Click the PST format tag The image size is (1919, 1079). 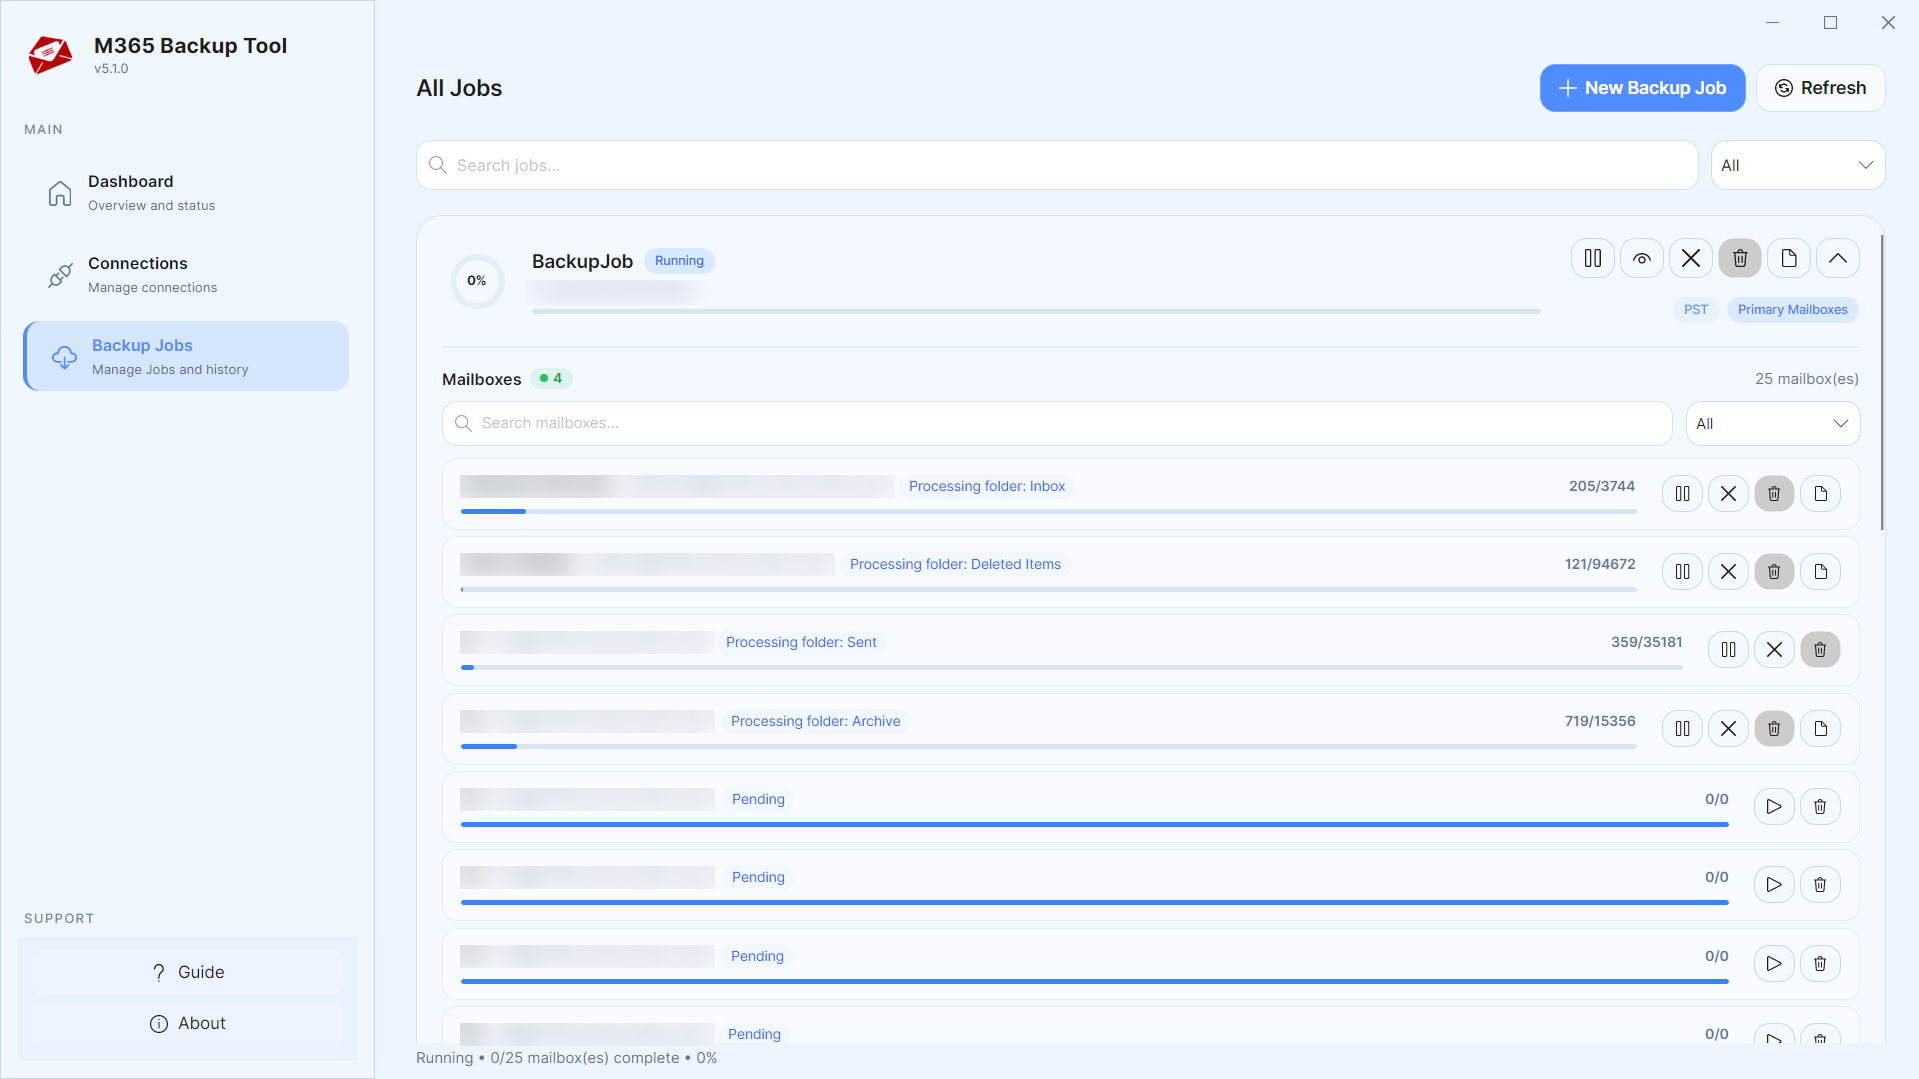(1696, 310)
